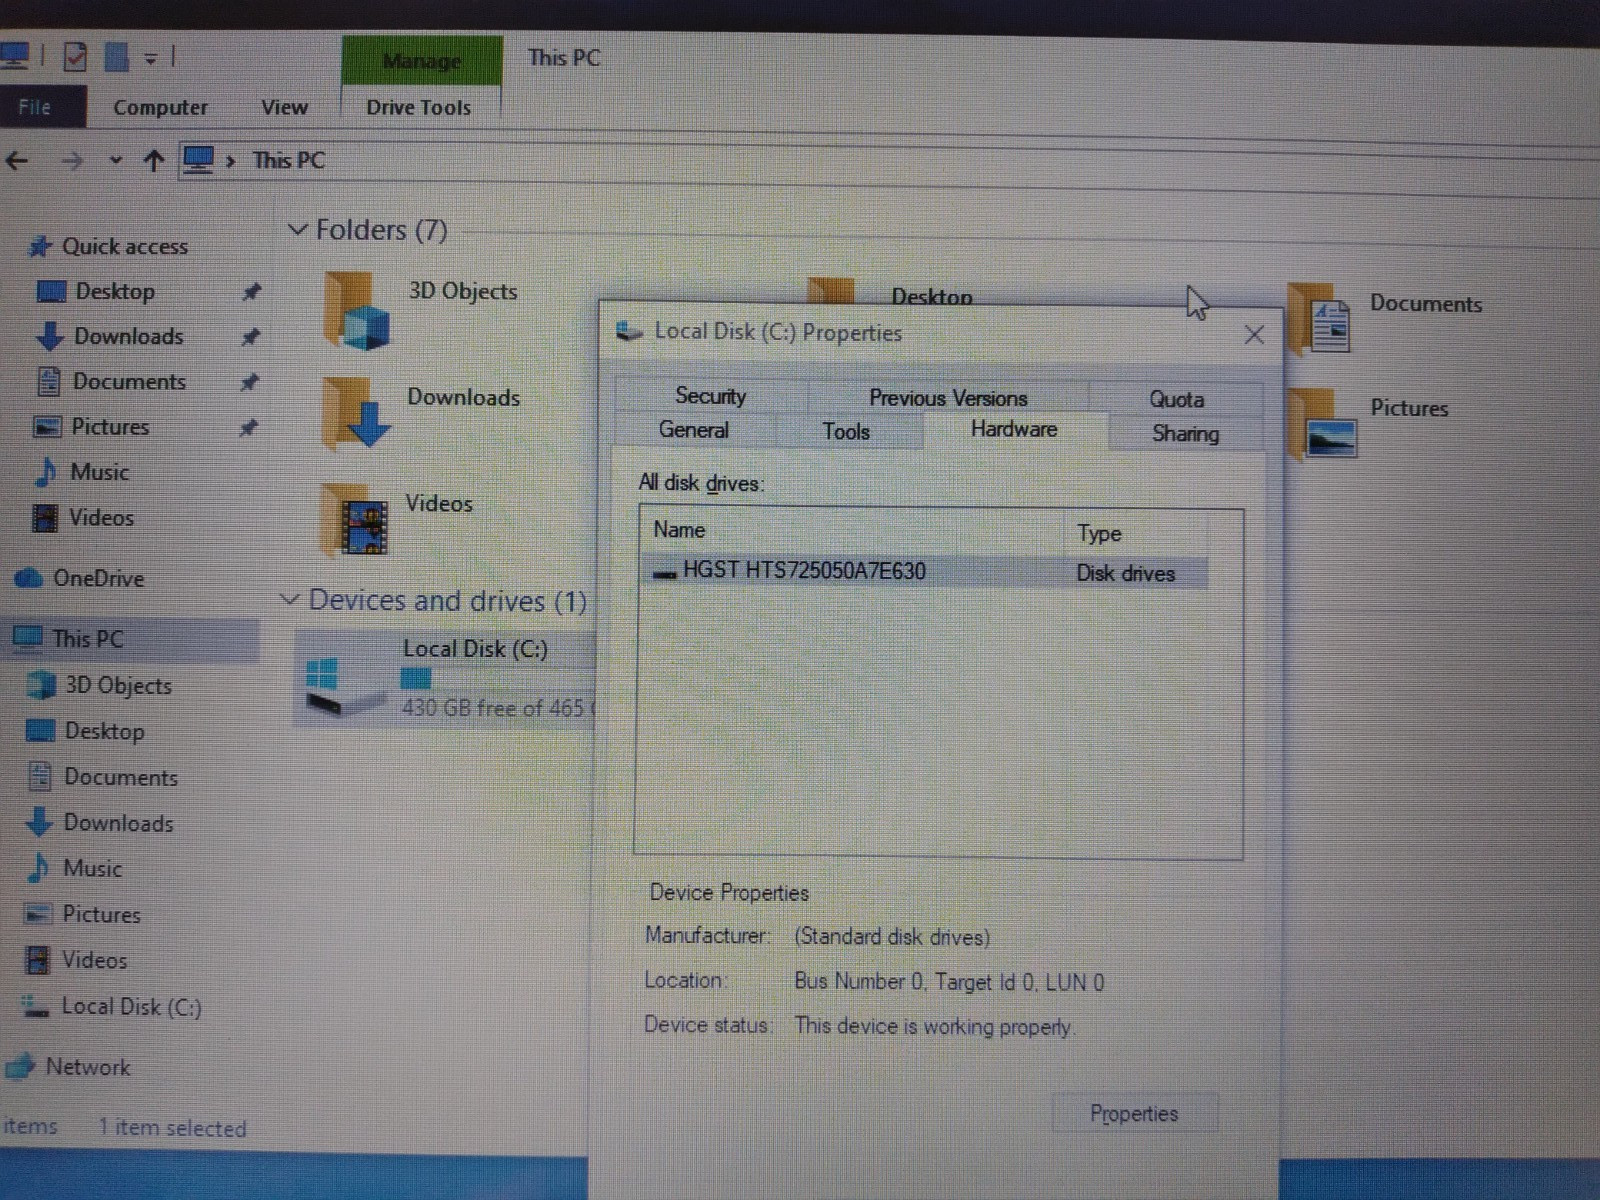This screenshot has width=1600, height=1200.
Task: Switch to the Sharing tab
Action: pos(1185,434)
